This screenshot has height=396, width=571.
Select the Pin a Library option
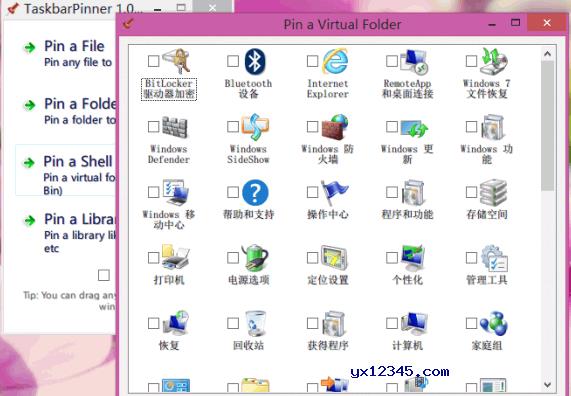click(68, 233)
